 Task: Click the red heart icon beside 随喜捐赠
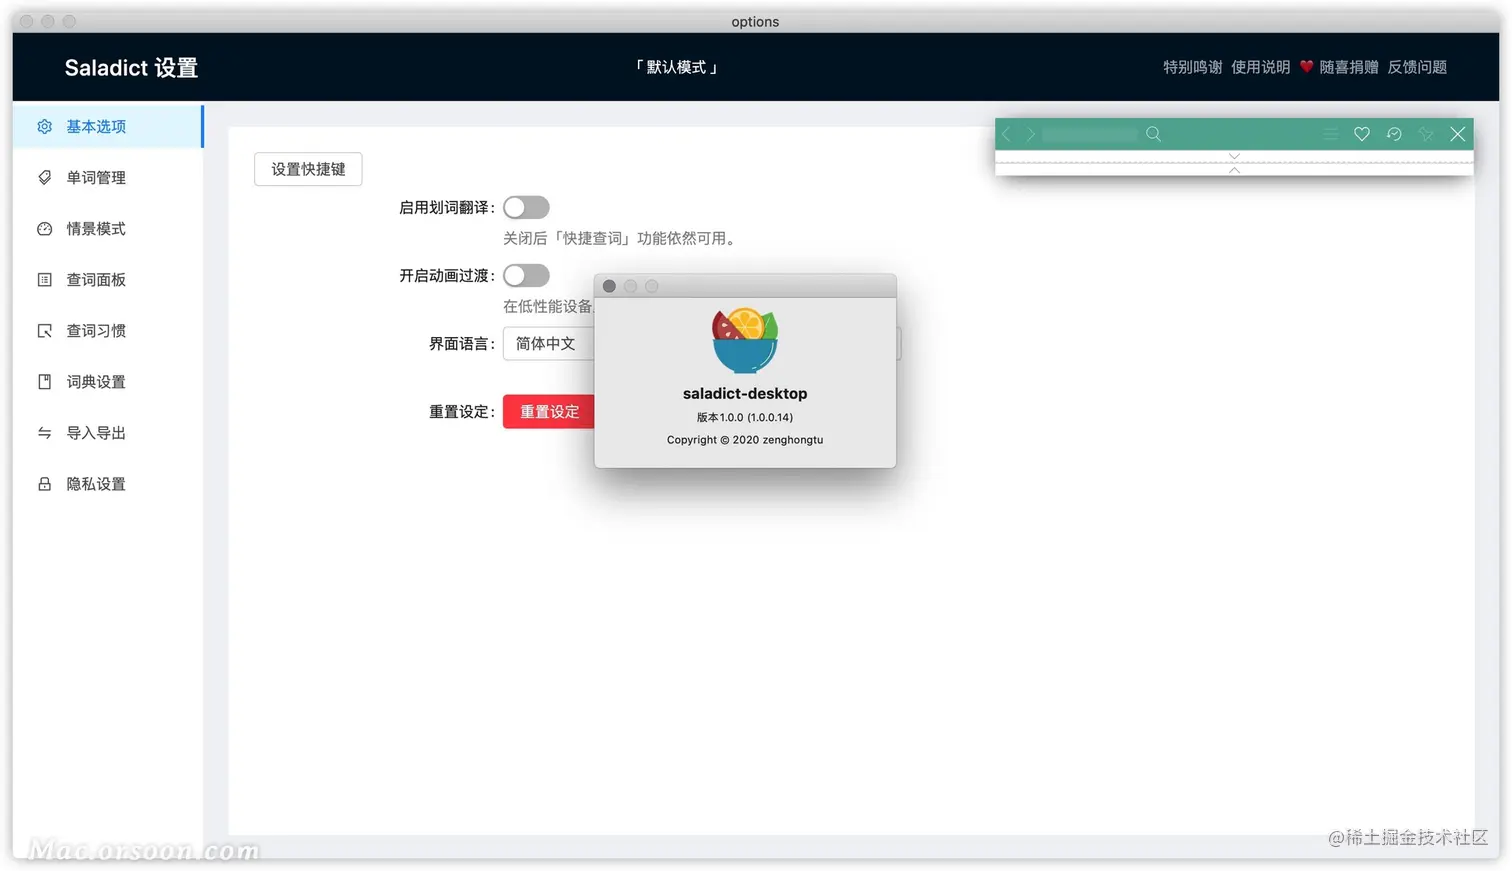pos(1306,67)
